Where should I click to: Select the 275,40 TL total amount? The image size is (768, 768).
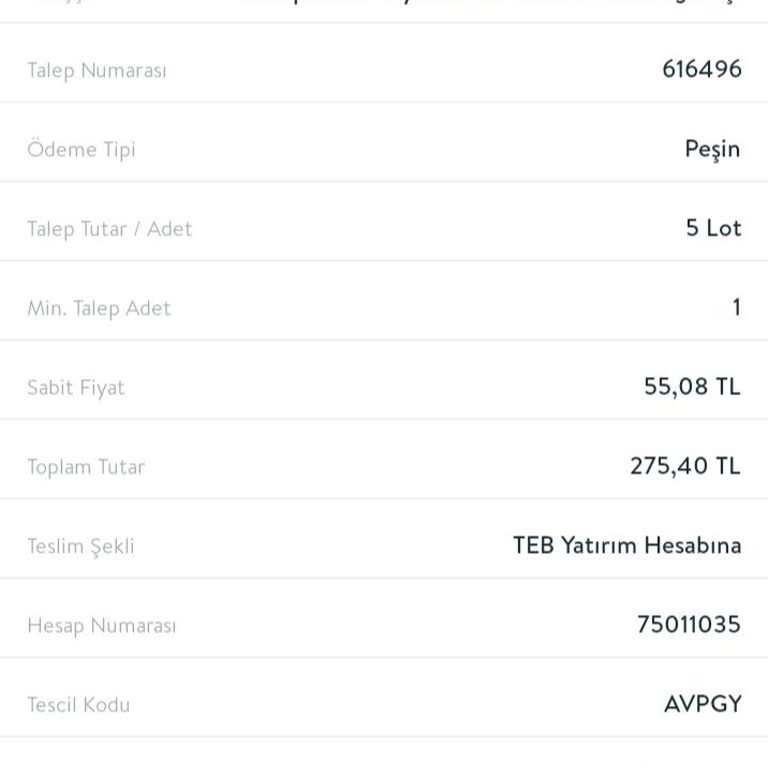tap(685, 466)
